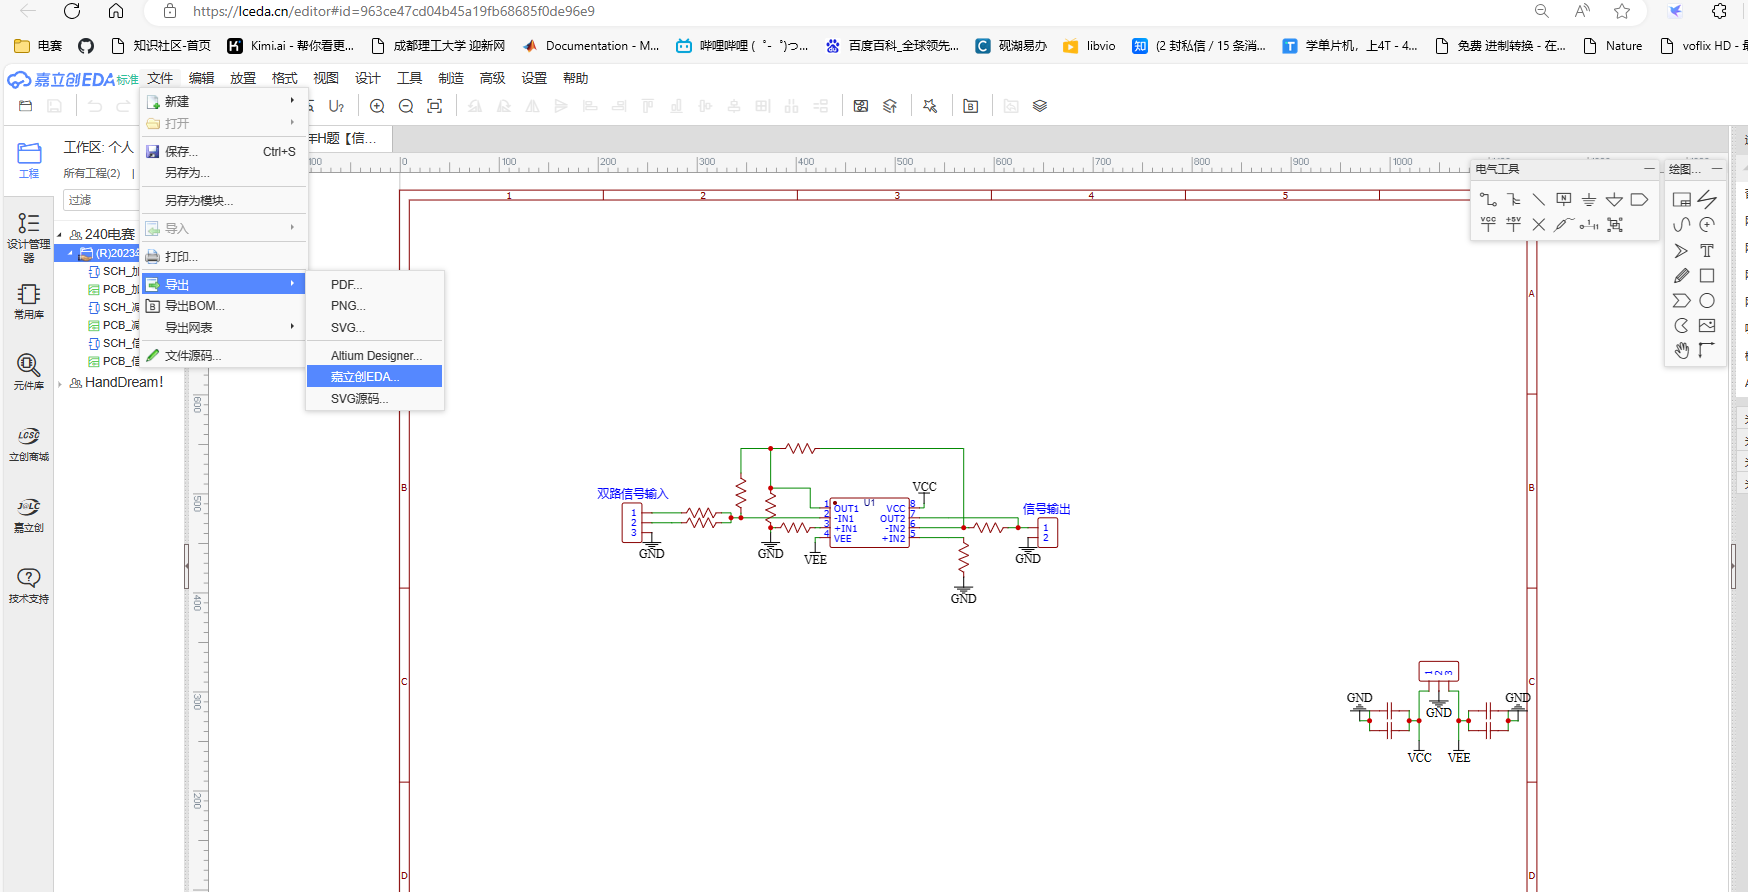Choose 嘉立创EDA... from the export submenu
The height and width of the screenshot is (892, 1748).
pos(366,377)
